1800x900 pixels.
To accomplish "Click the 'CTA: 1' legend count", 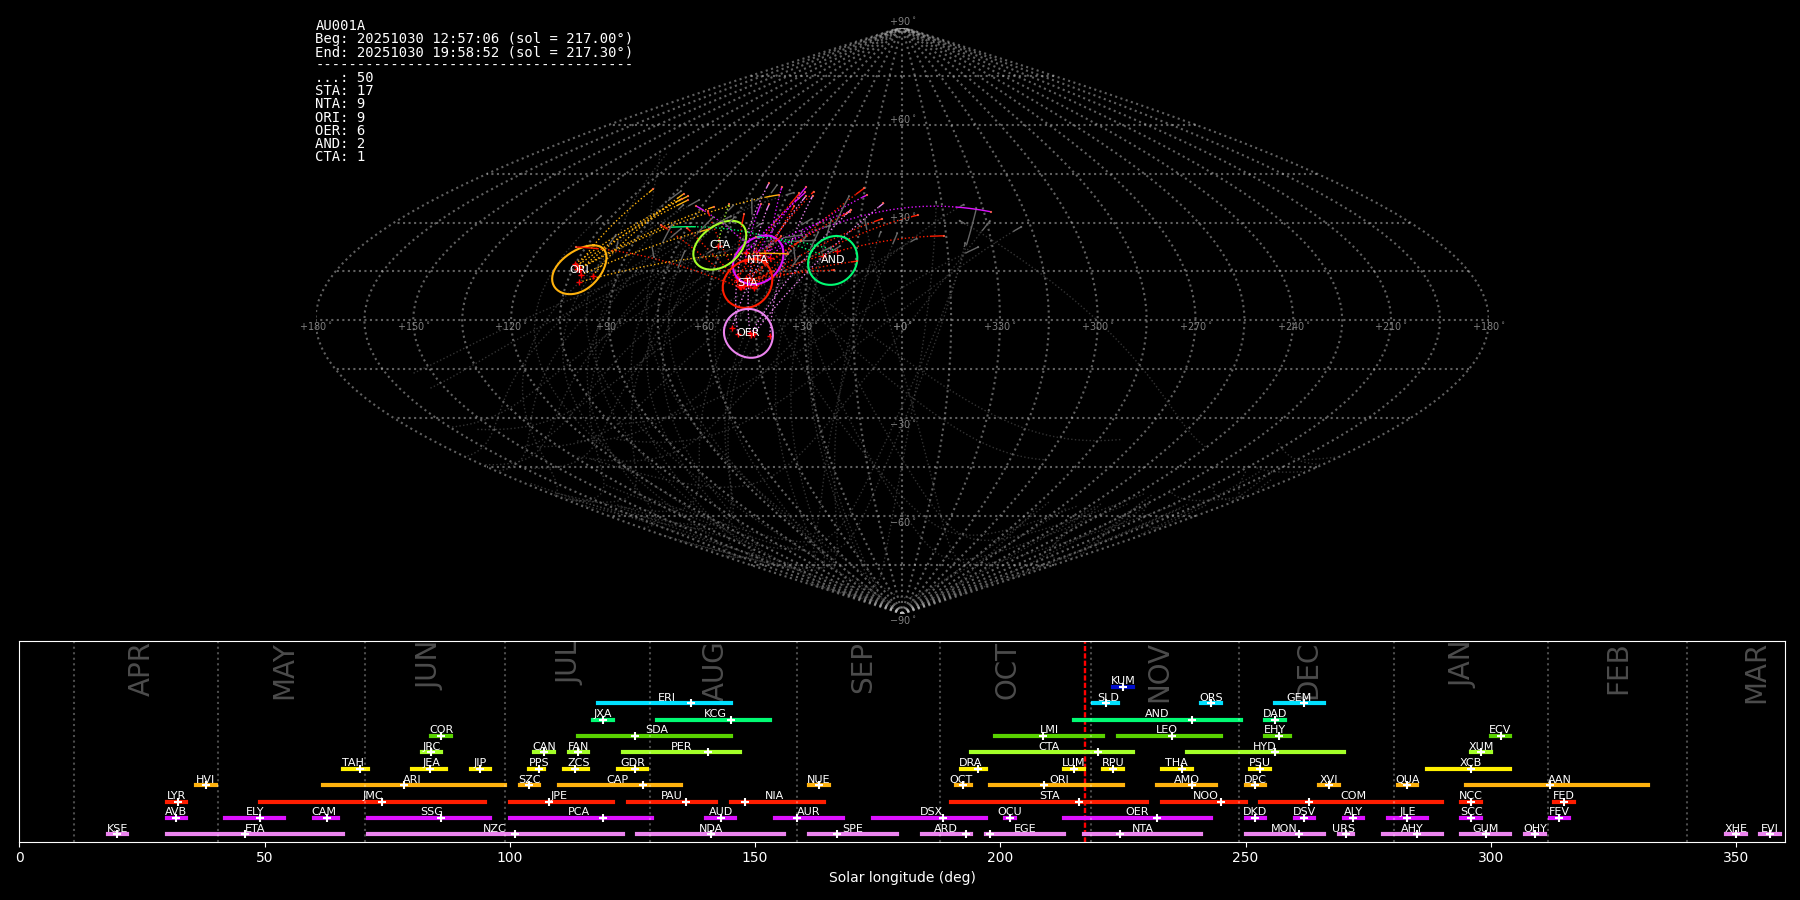I will pos(340,157).
